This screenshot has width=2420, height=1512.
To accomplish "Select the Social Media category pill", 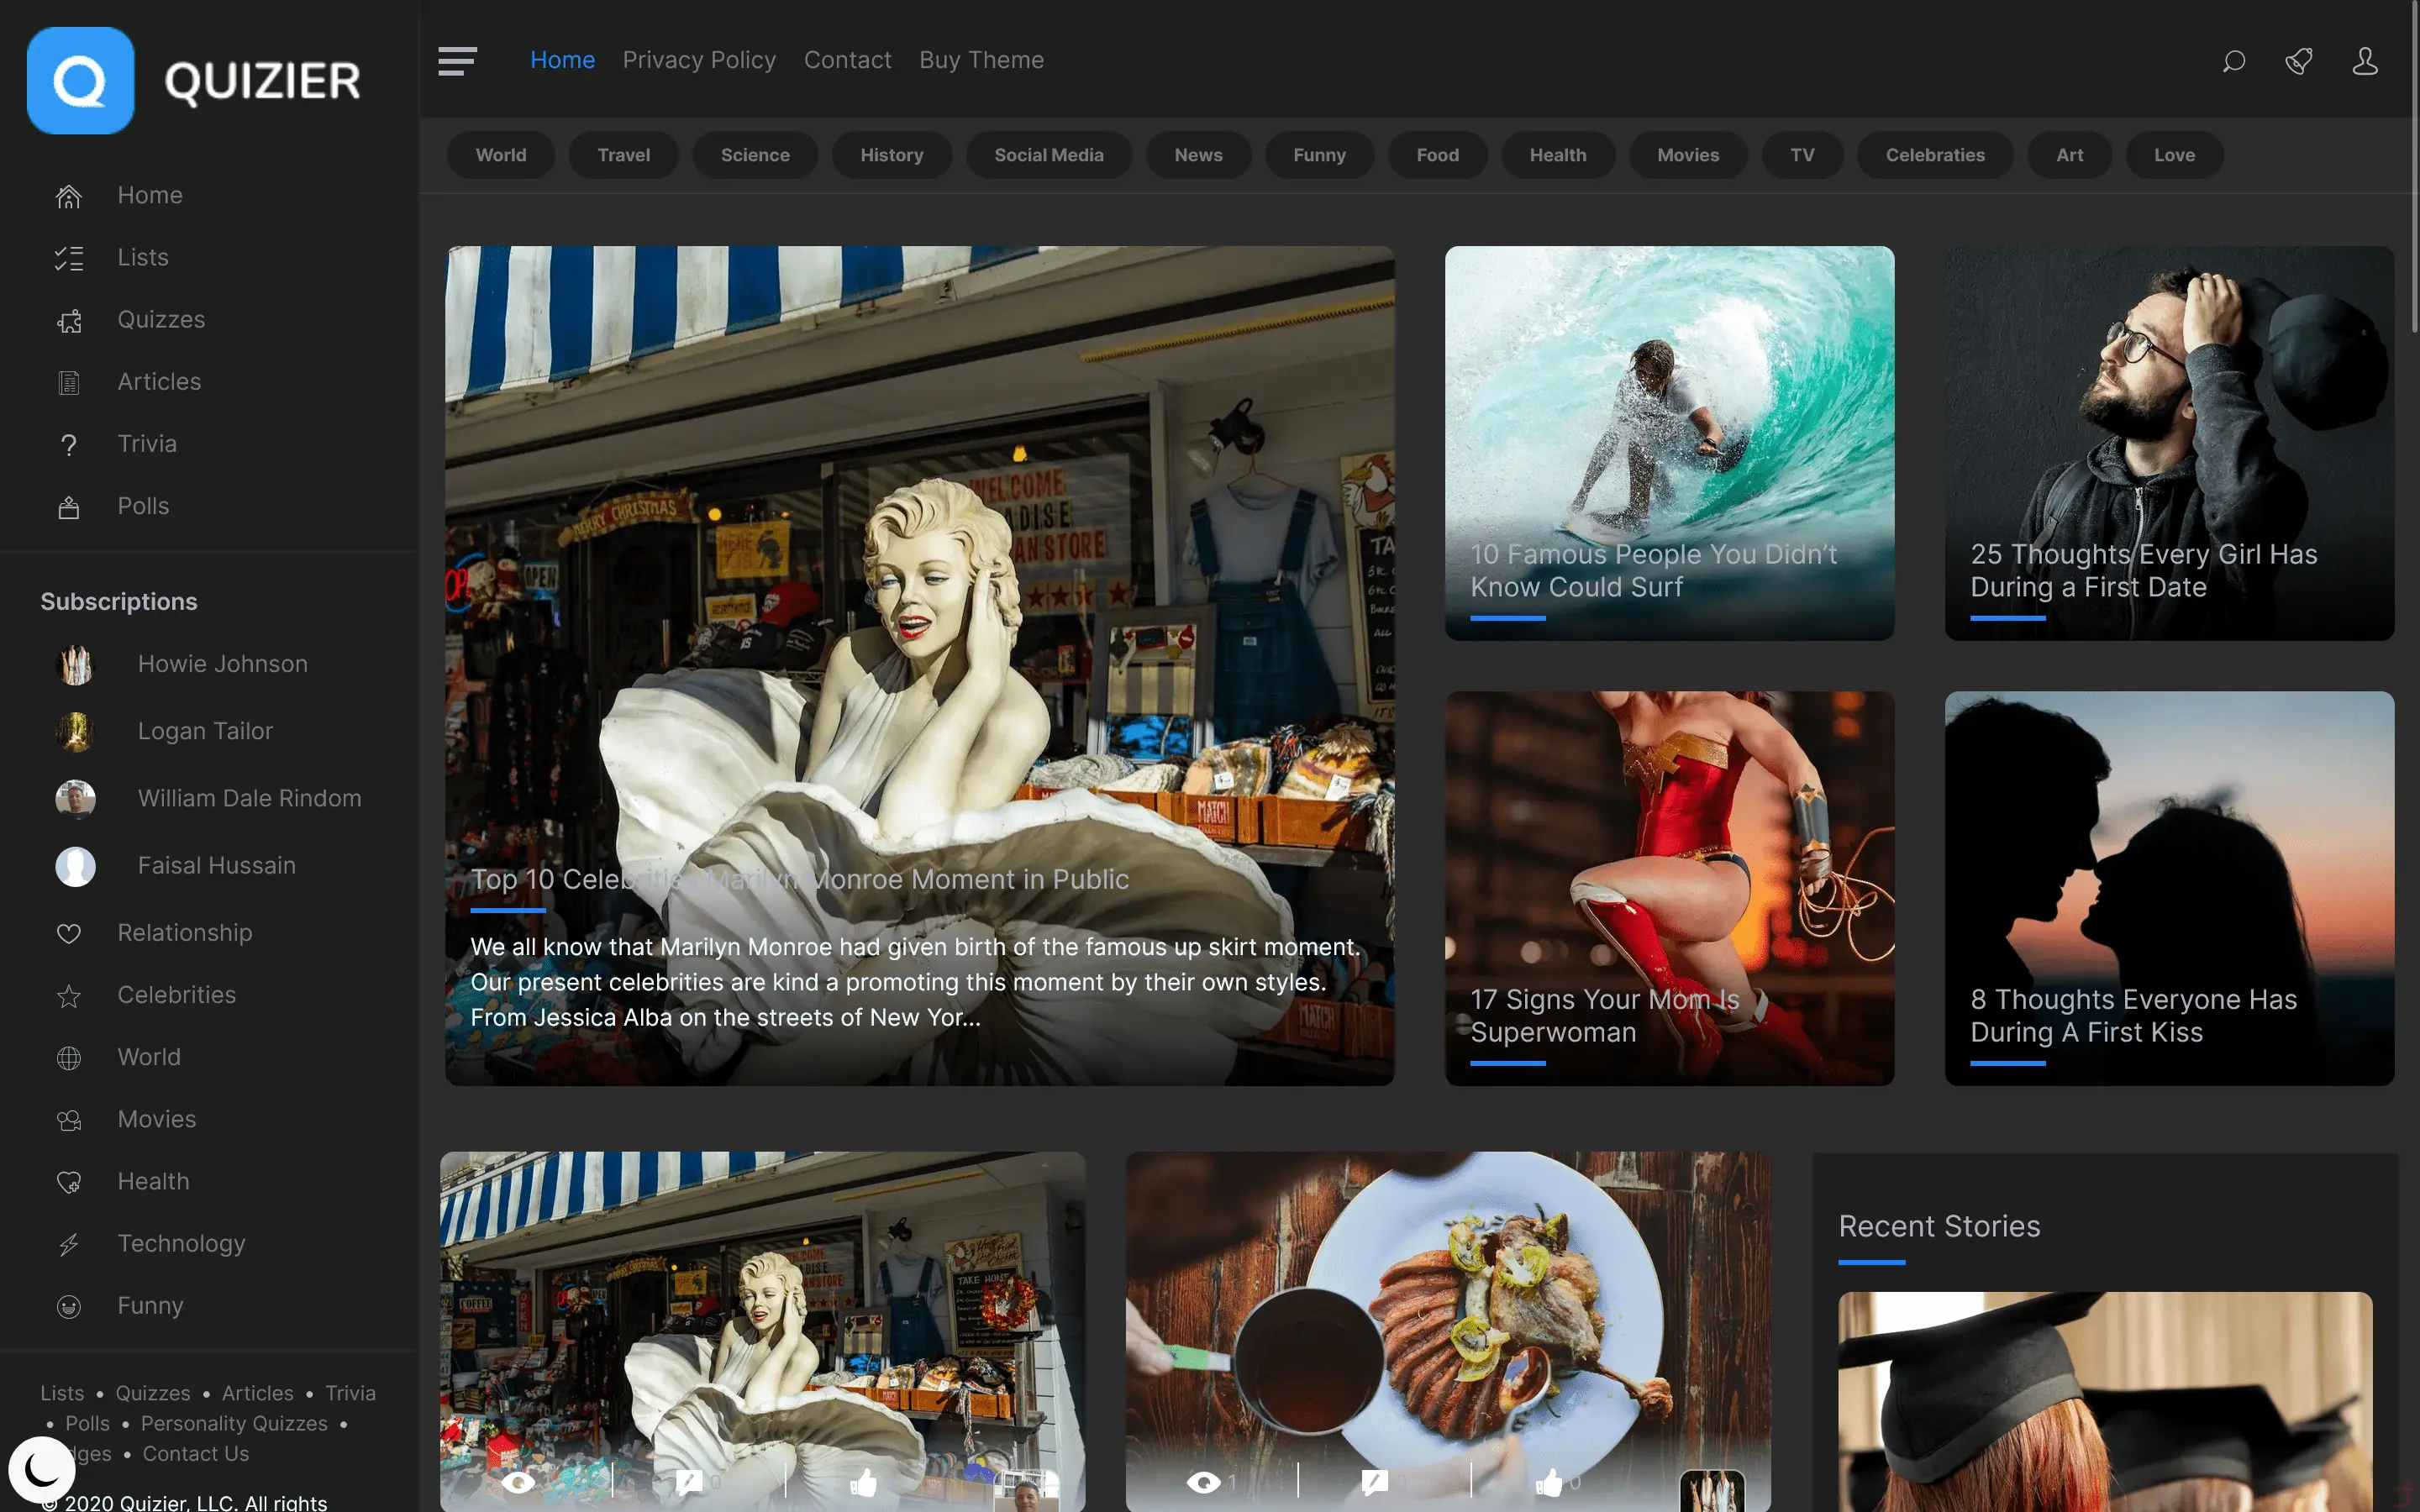I will coord(1048,155).
